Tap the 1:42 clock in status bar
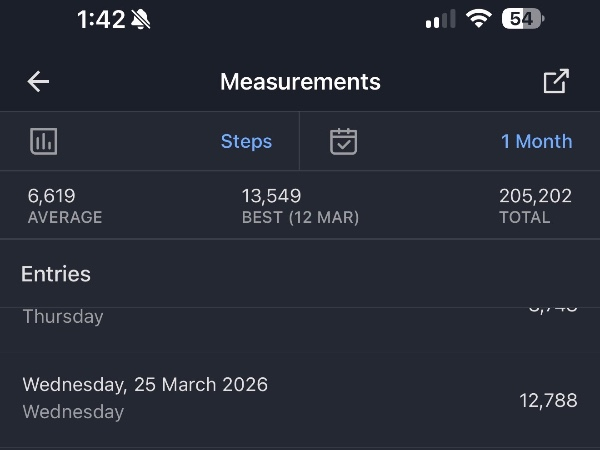 101,20
